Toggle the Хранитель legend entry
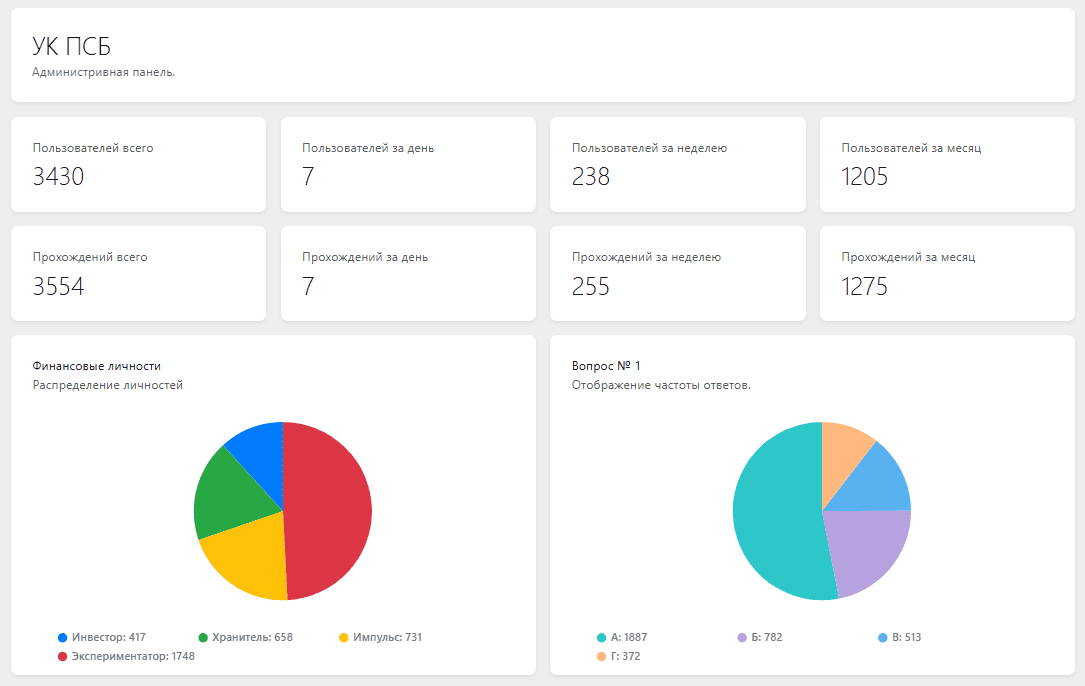The image size is (1085, 686). pyautogui.click(x=246, y=637)
